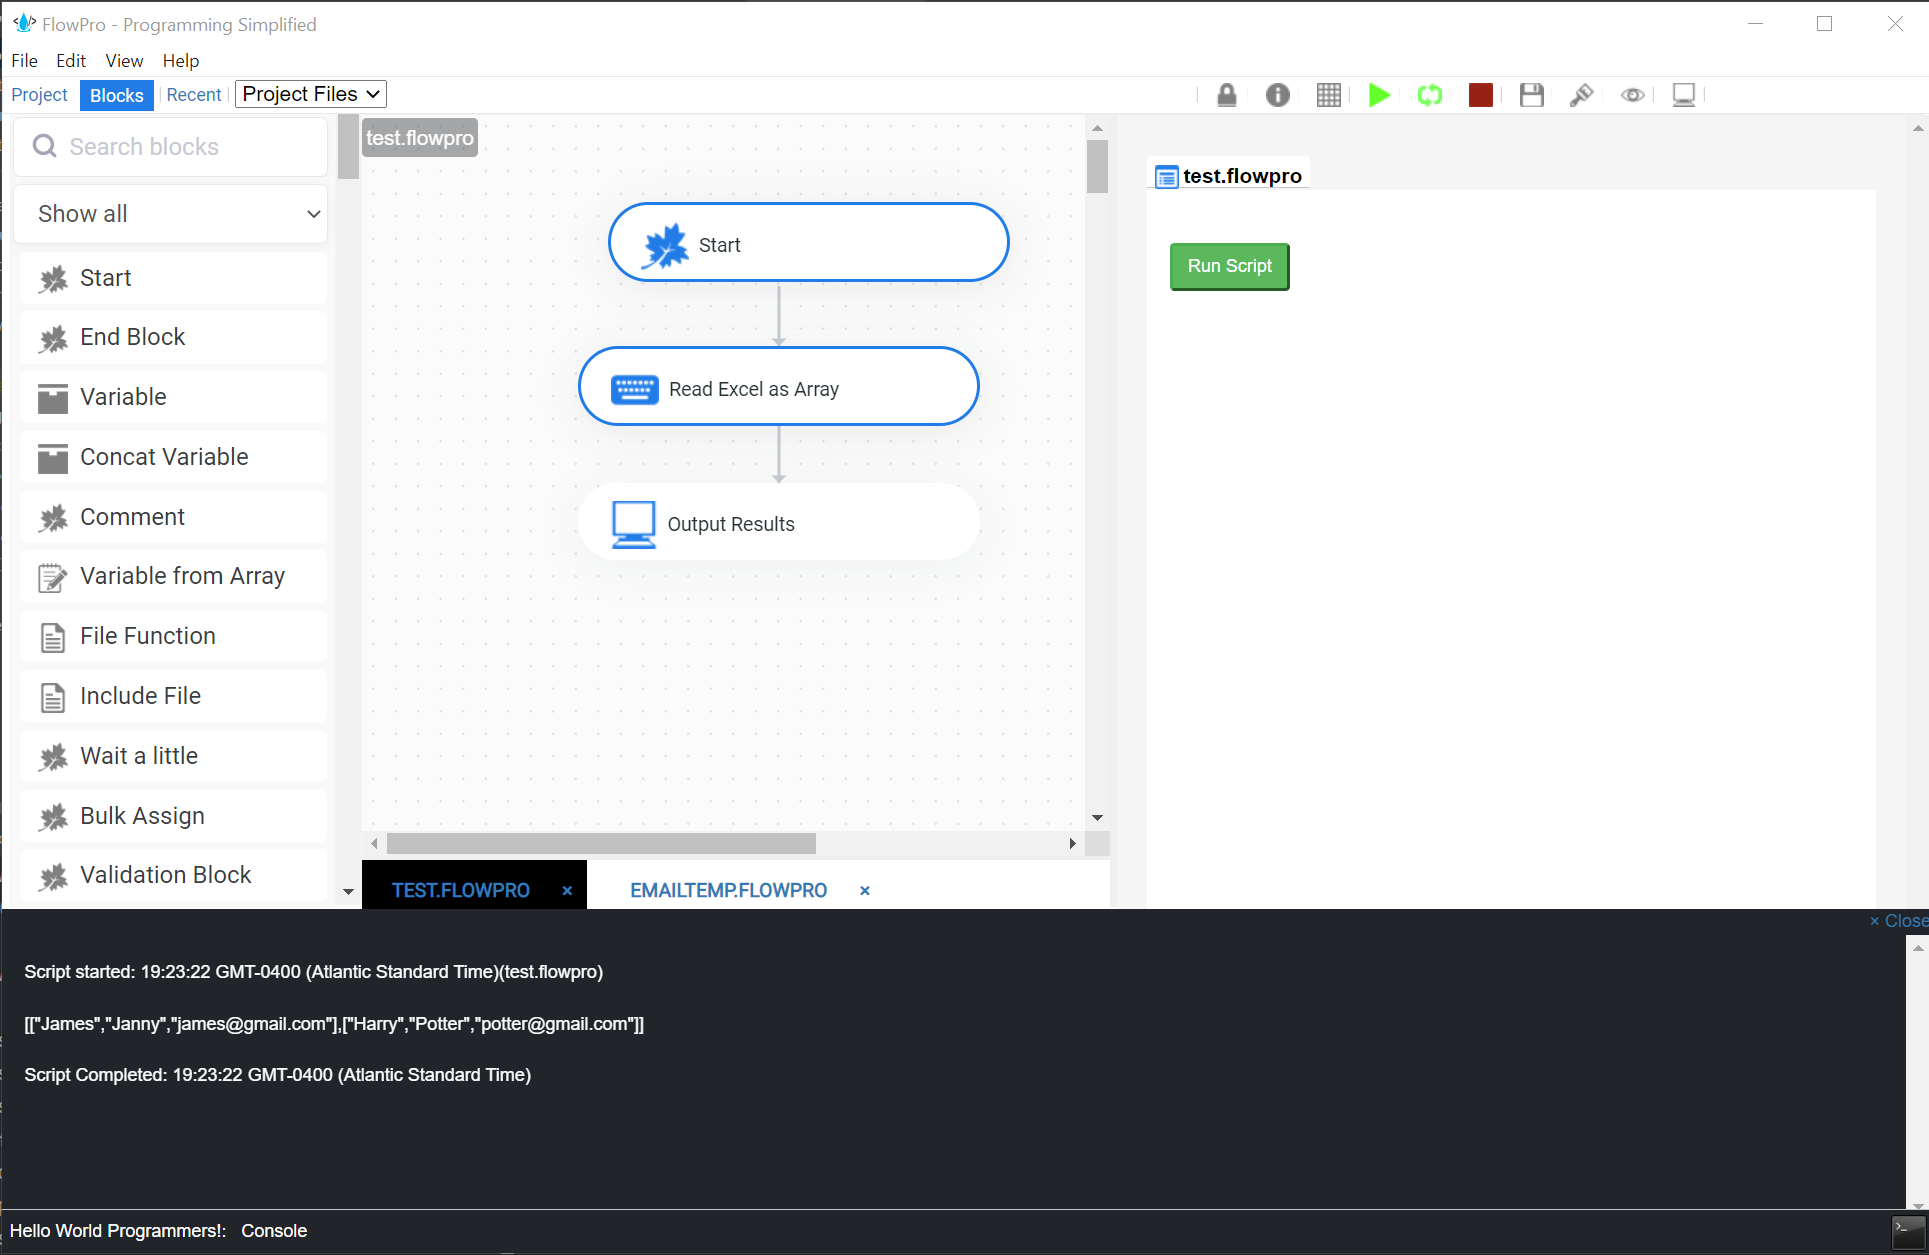Click the grid icon in the toolbar
The image size is (1929, 1255).
(x=1328, y=94)
